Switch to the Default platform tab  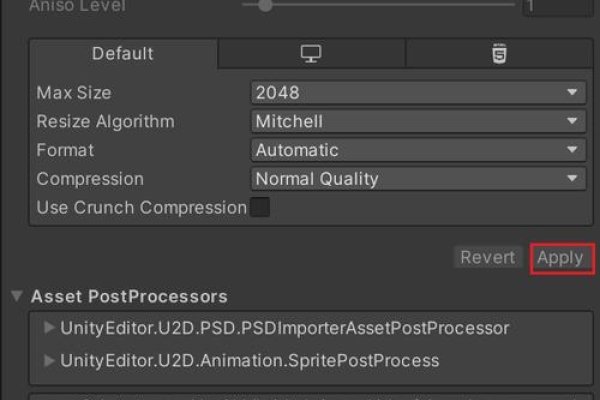coord(122,54)
